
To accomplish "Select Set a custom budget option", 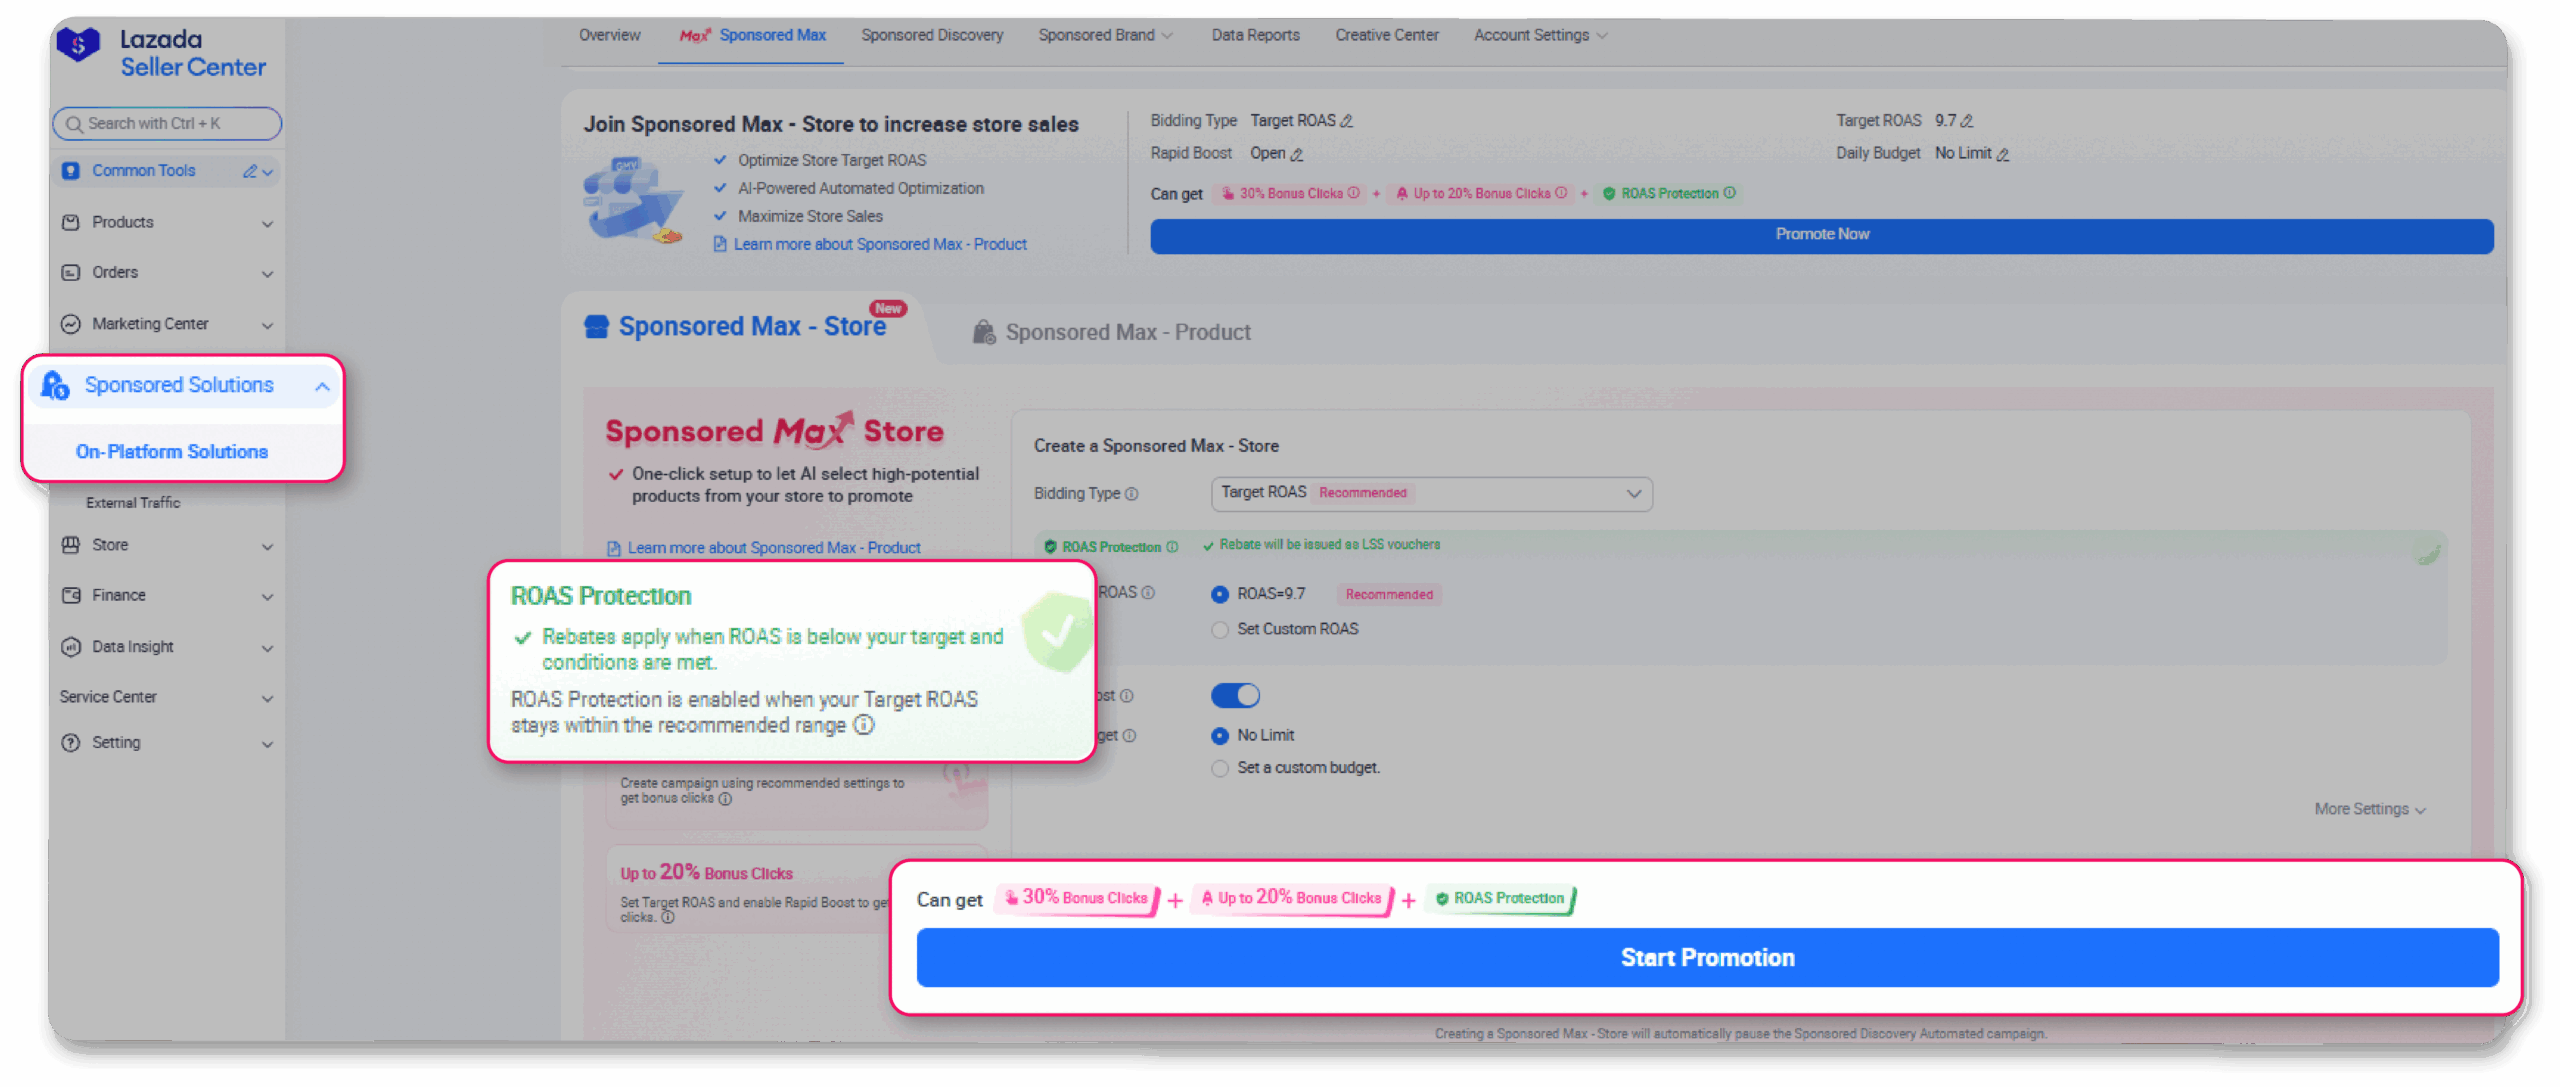I will coord(1220,769).
